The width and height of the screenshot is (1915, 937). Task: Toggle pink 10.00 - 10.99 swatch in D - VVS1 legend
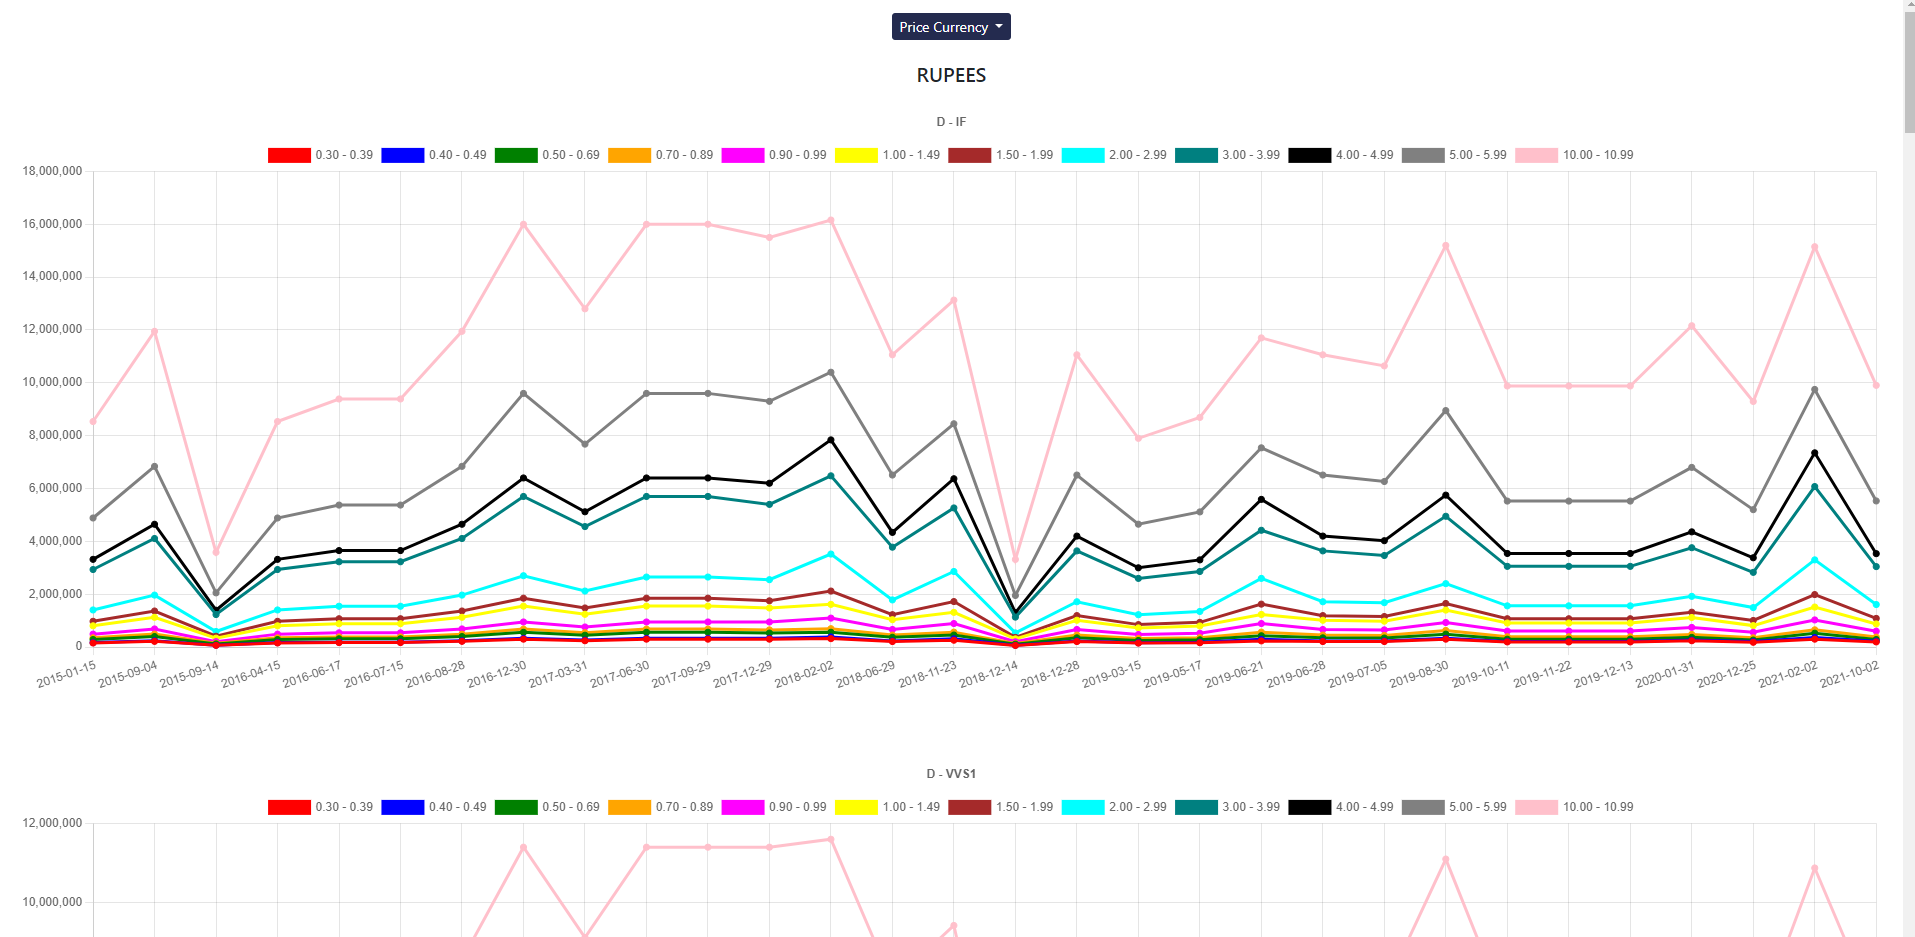point(1536,807)
